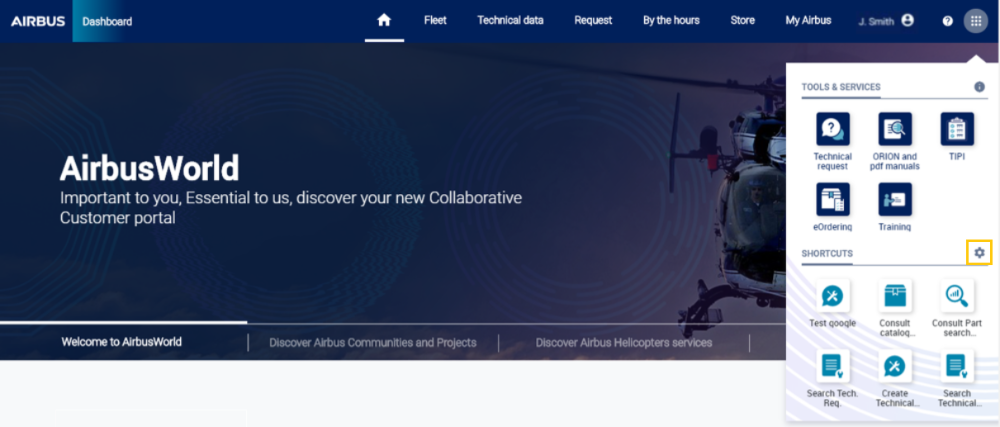This screenshot has height=427, width=1000.
Task: Open the My Airbus menu
Action: tap(808, 20)
